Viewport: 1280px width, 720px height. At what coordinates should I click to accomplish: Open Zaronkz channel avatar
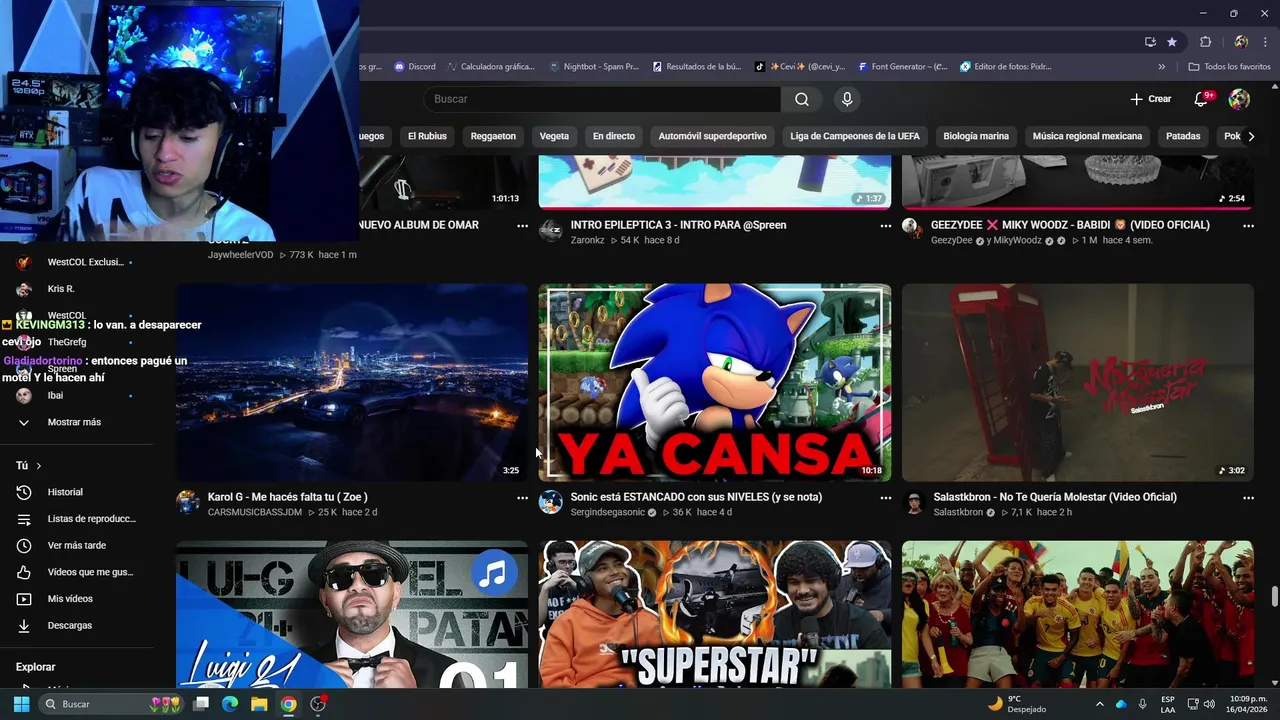[551, 230]
